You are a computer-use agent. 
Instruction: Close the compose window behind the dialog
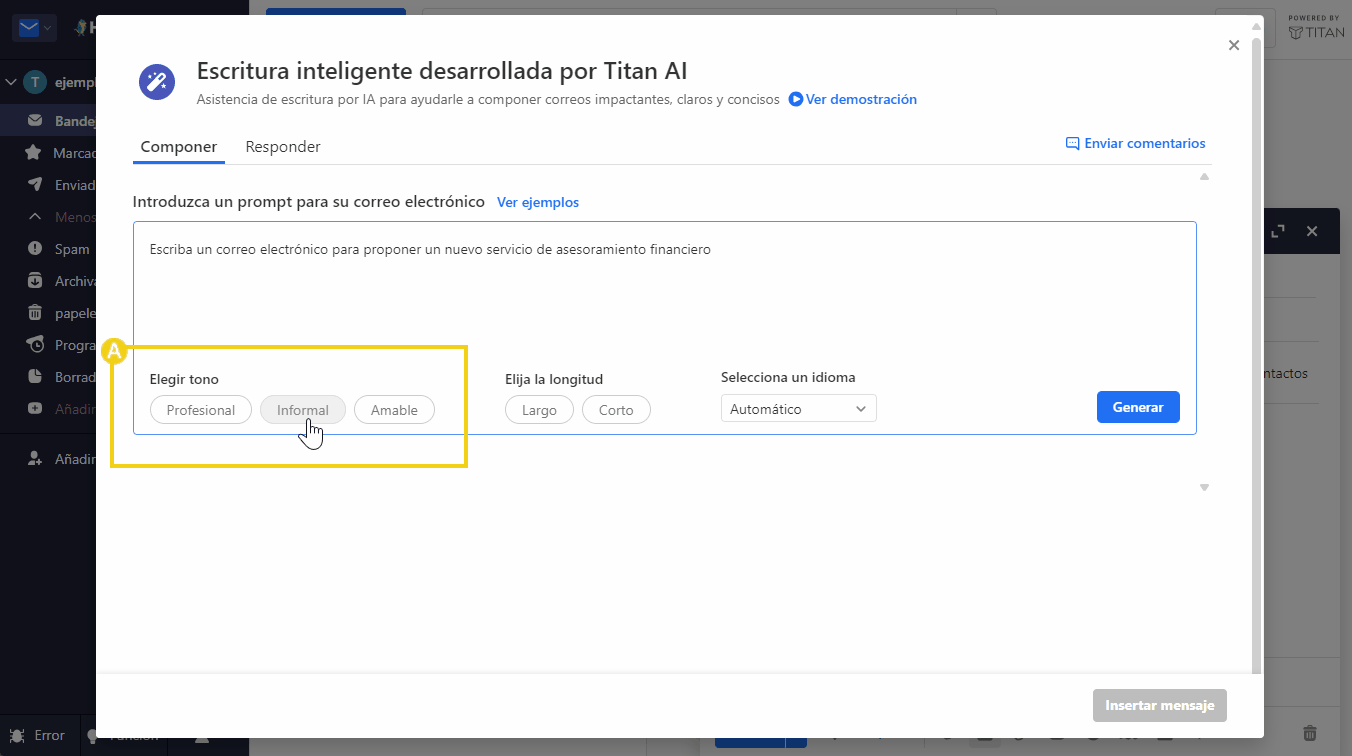(1312, 231)
